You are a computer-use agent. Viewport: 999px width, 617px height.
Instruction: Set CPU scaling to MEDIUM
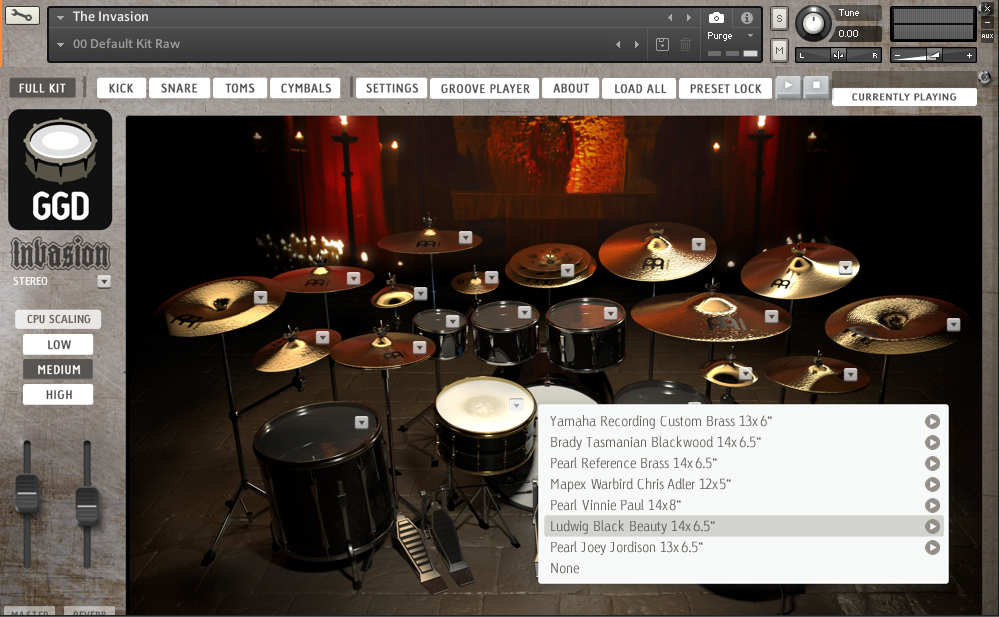coord(58,370)
